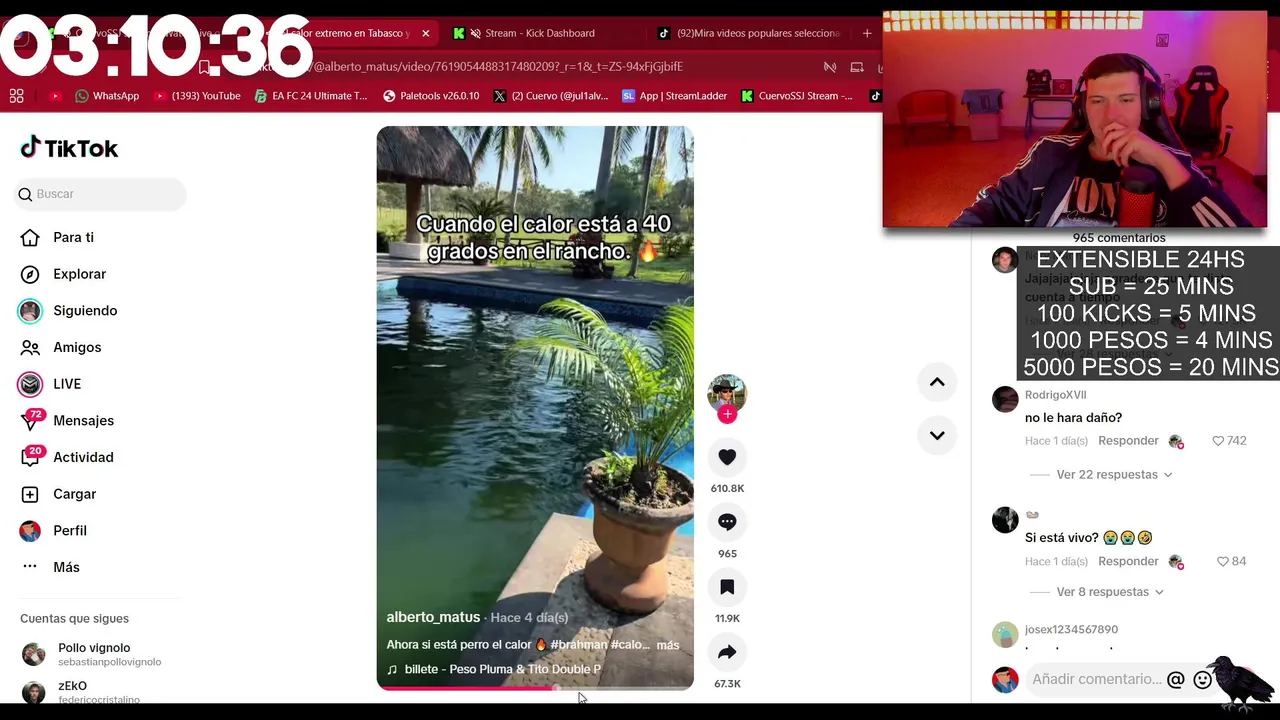Image resolution: width=1280 pixels, height=720 pixels.
Task: Switch to Stream - Kick Dashboard tab
Action: click(538, 33)
